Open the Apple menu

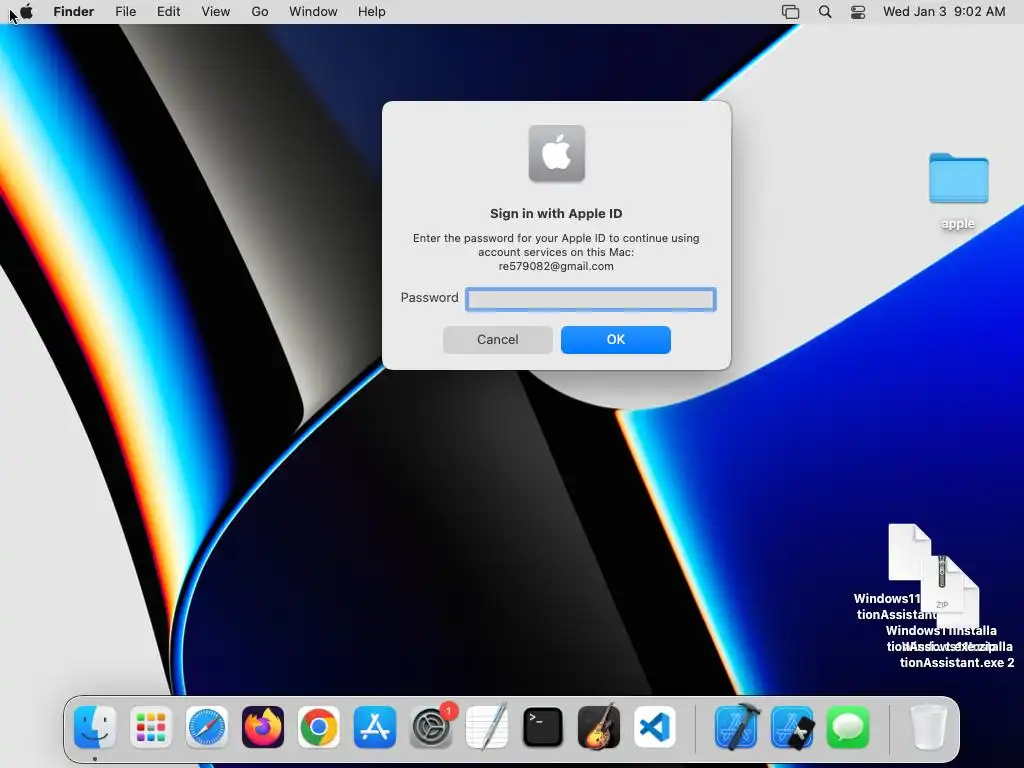(26, 11)
